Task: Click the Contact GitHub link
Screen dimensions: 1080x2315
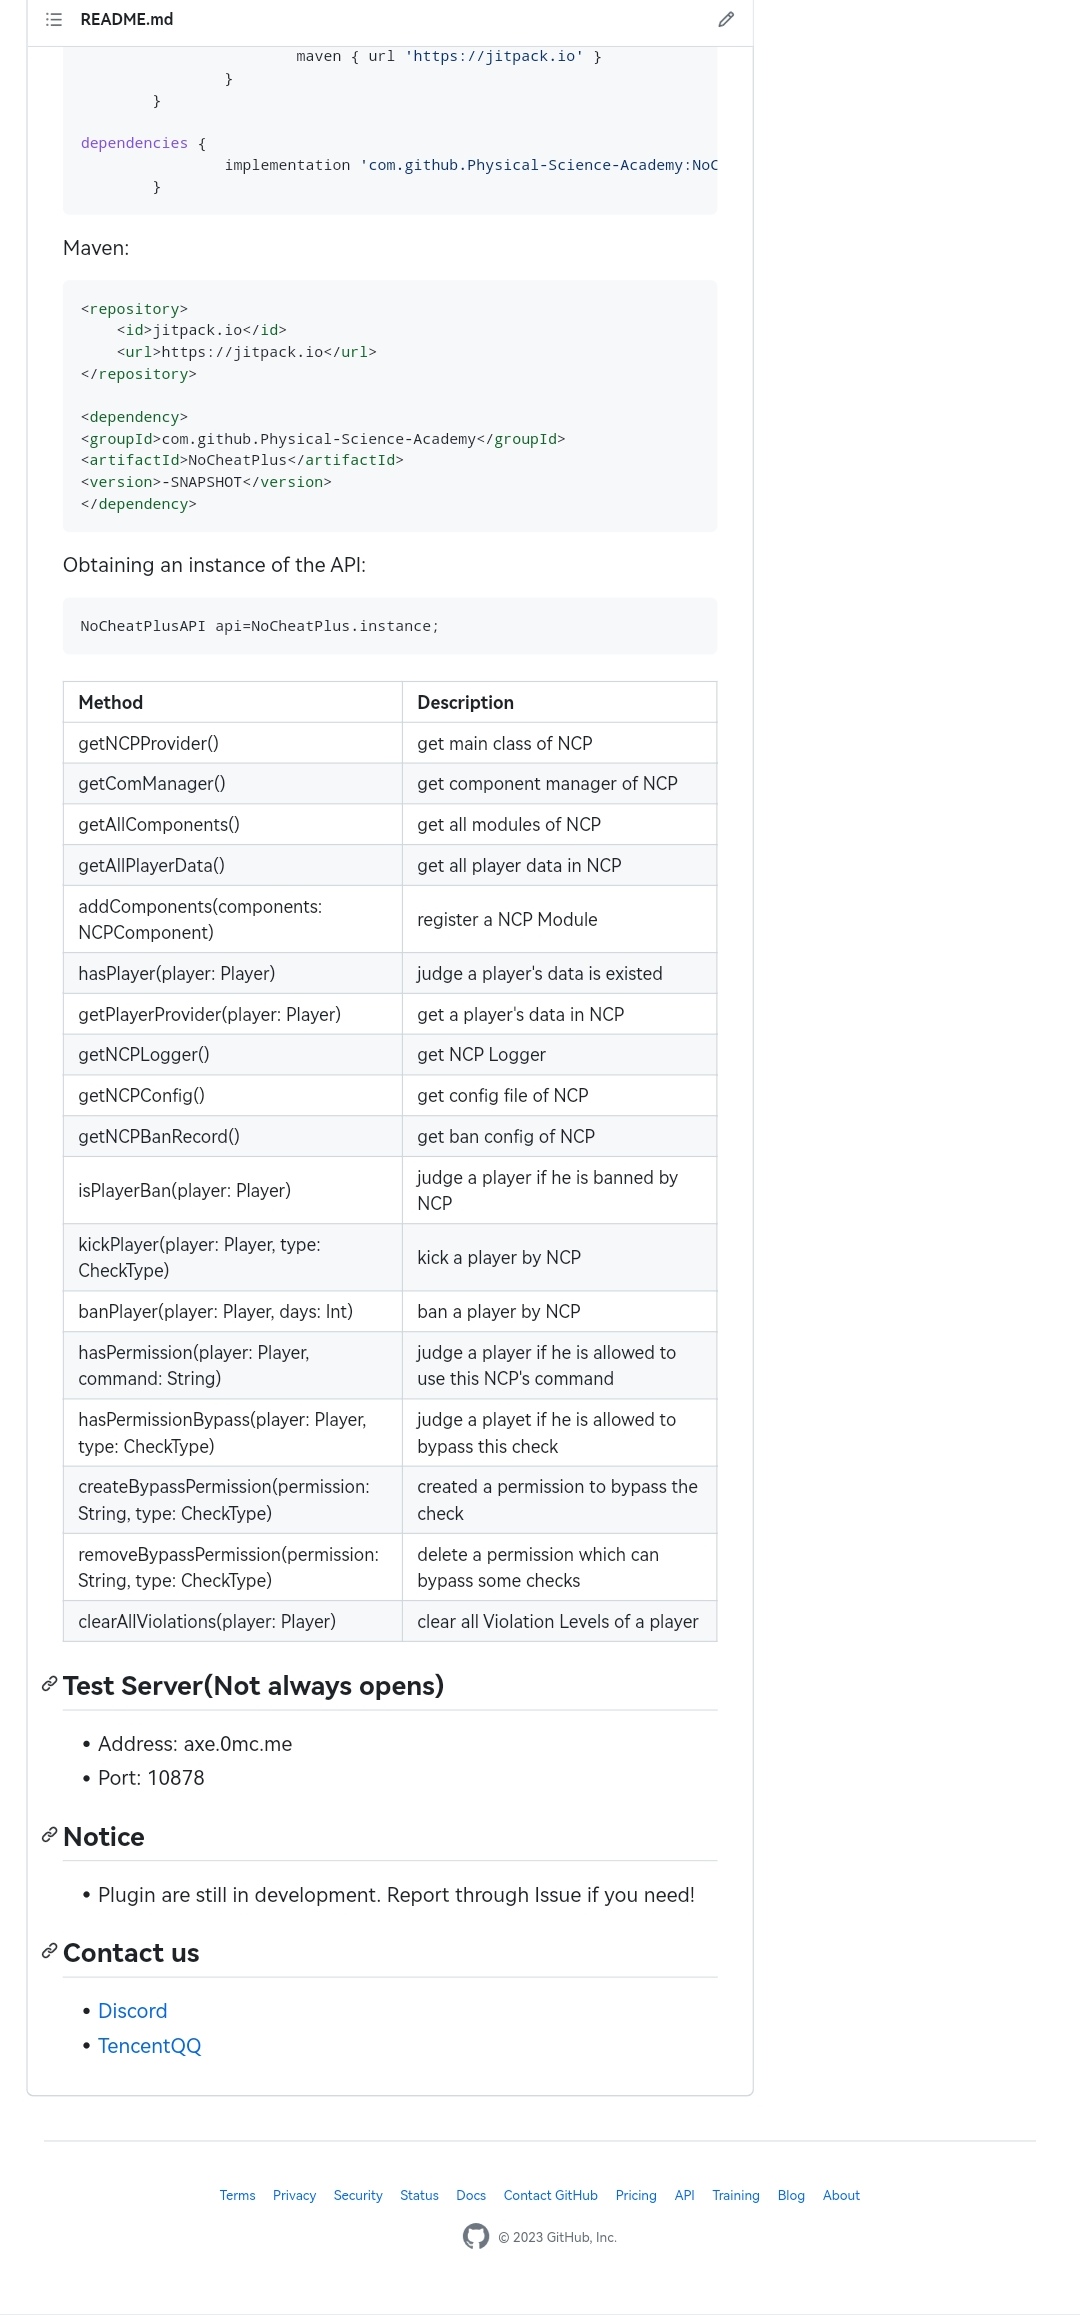Action: coord(550,2195)
